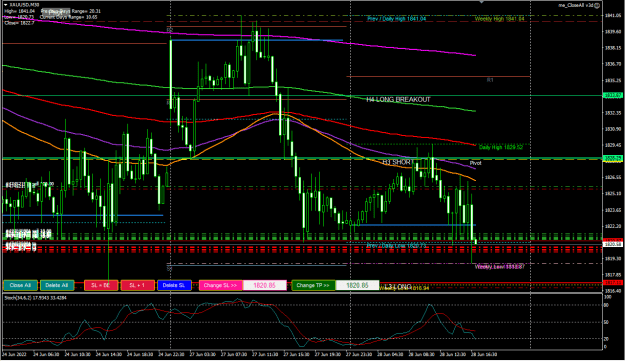Select the Prev / Daily Low 1820.73 label

click(x=396, y=246)
